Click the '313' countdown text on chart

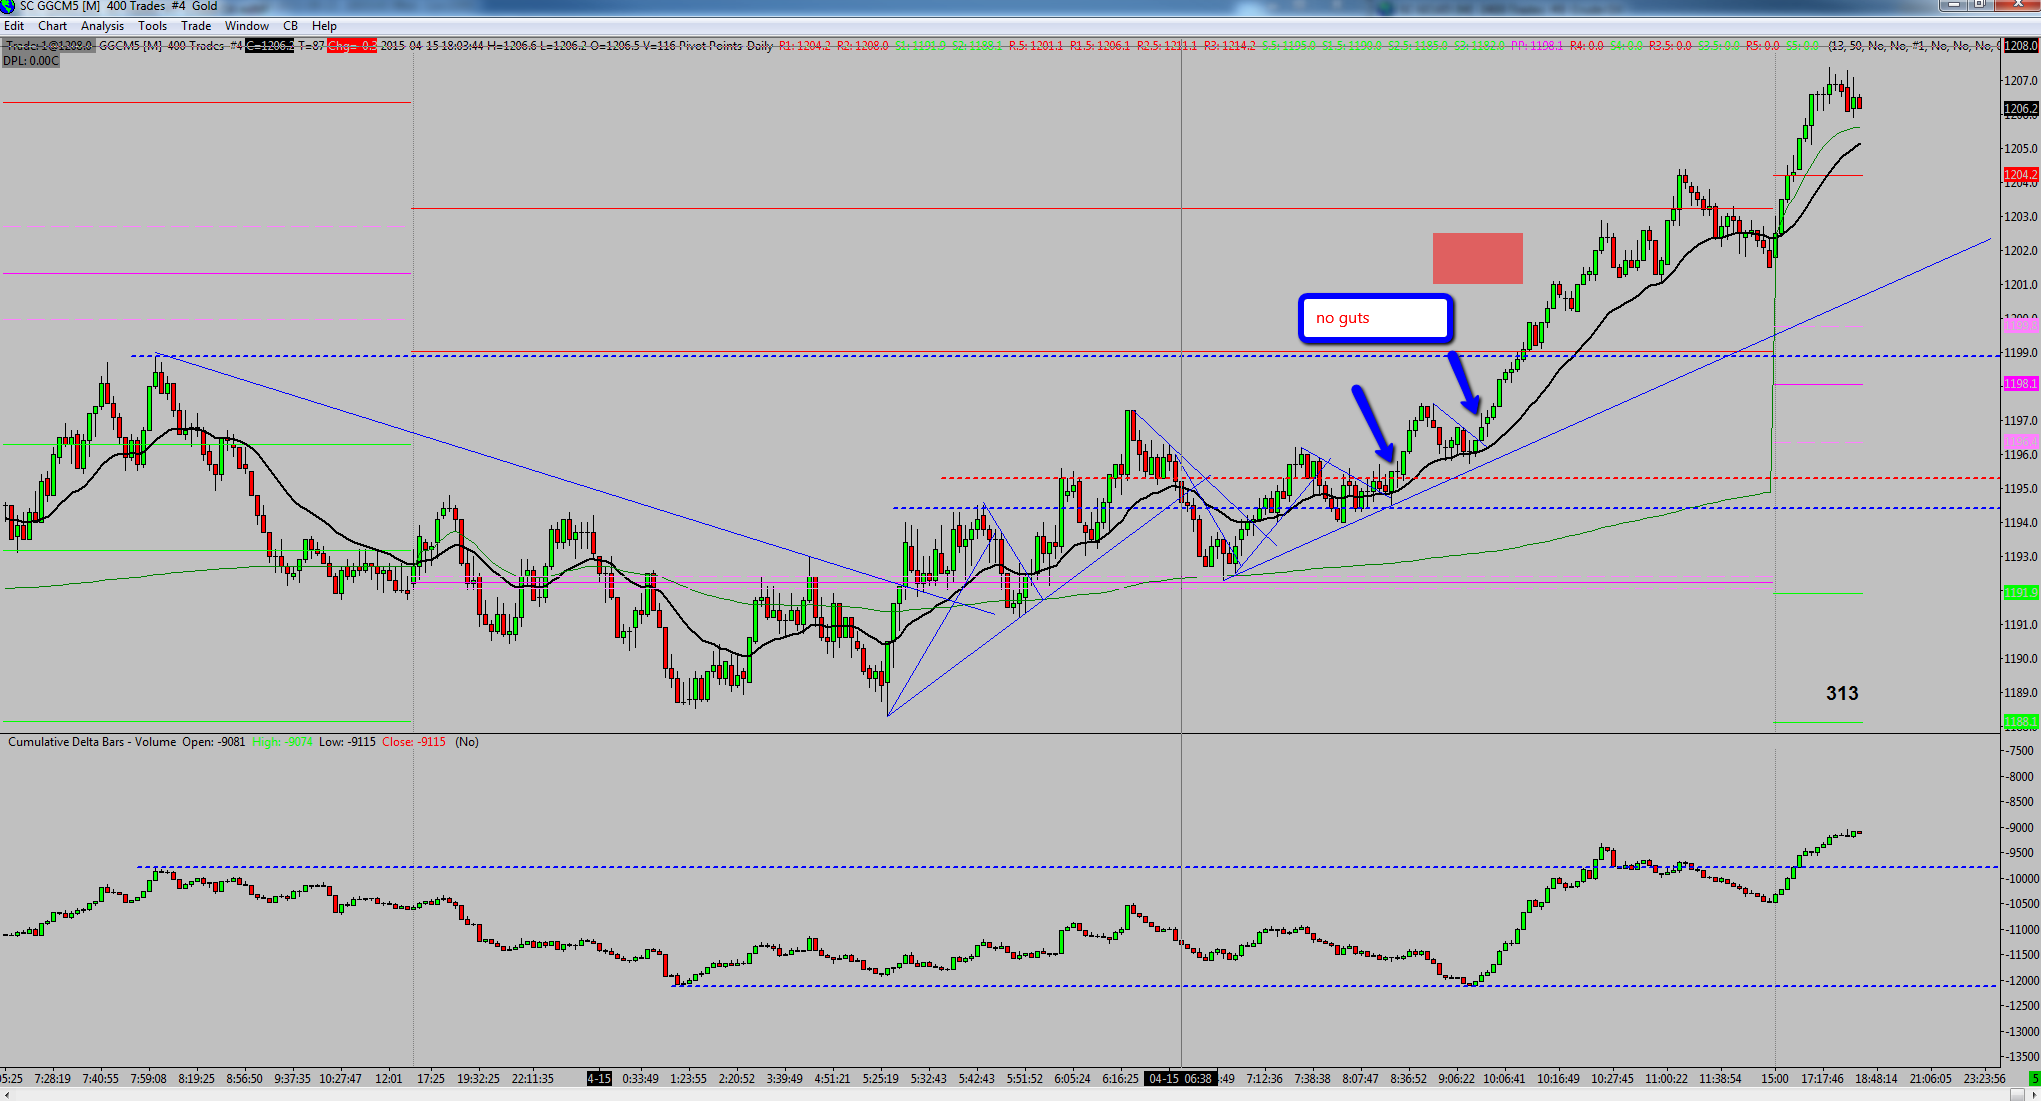click(1842, 693)
